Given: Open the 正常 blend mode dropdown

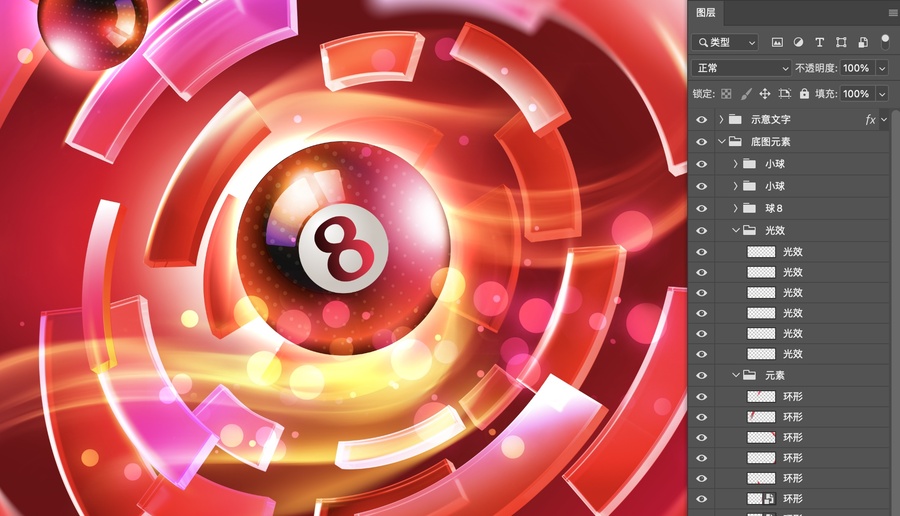Looking at the screenshot, I should (x=741, y=68).
